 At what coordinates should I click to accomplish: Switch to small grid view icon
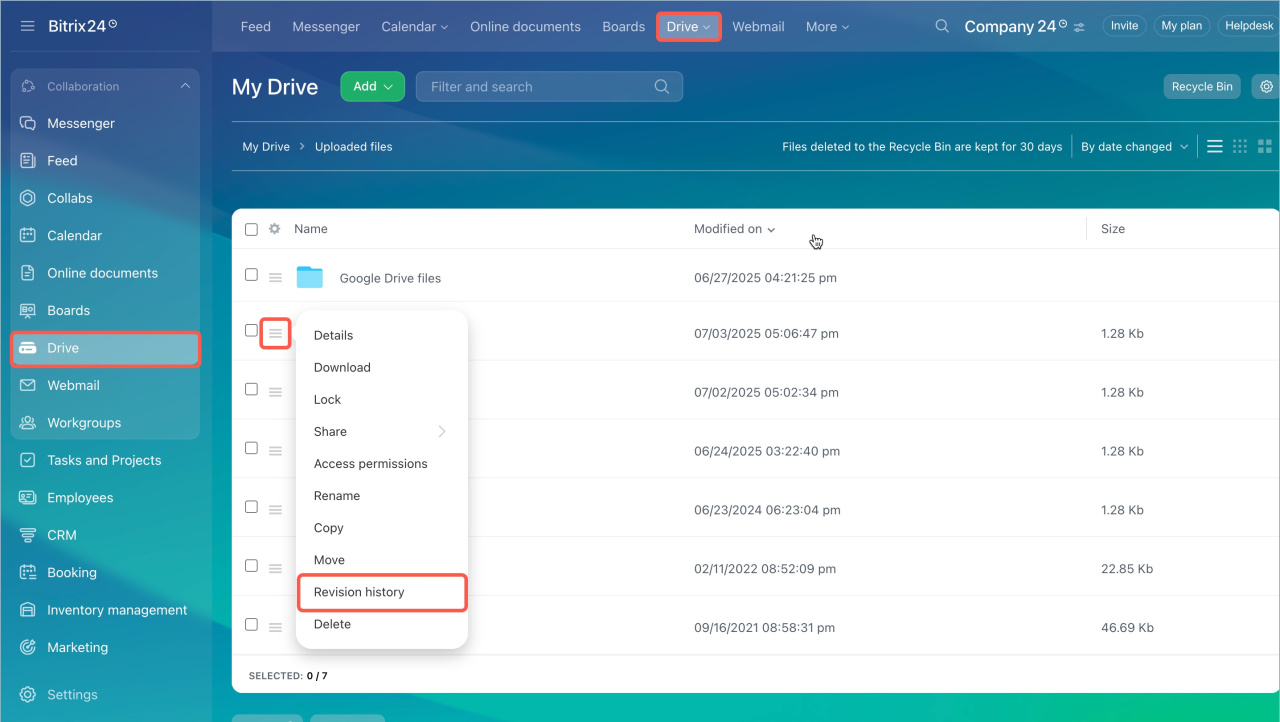point(1240,146)
